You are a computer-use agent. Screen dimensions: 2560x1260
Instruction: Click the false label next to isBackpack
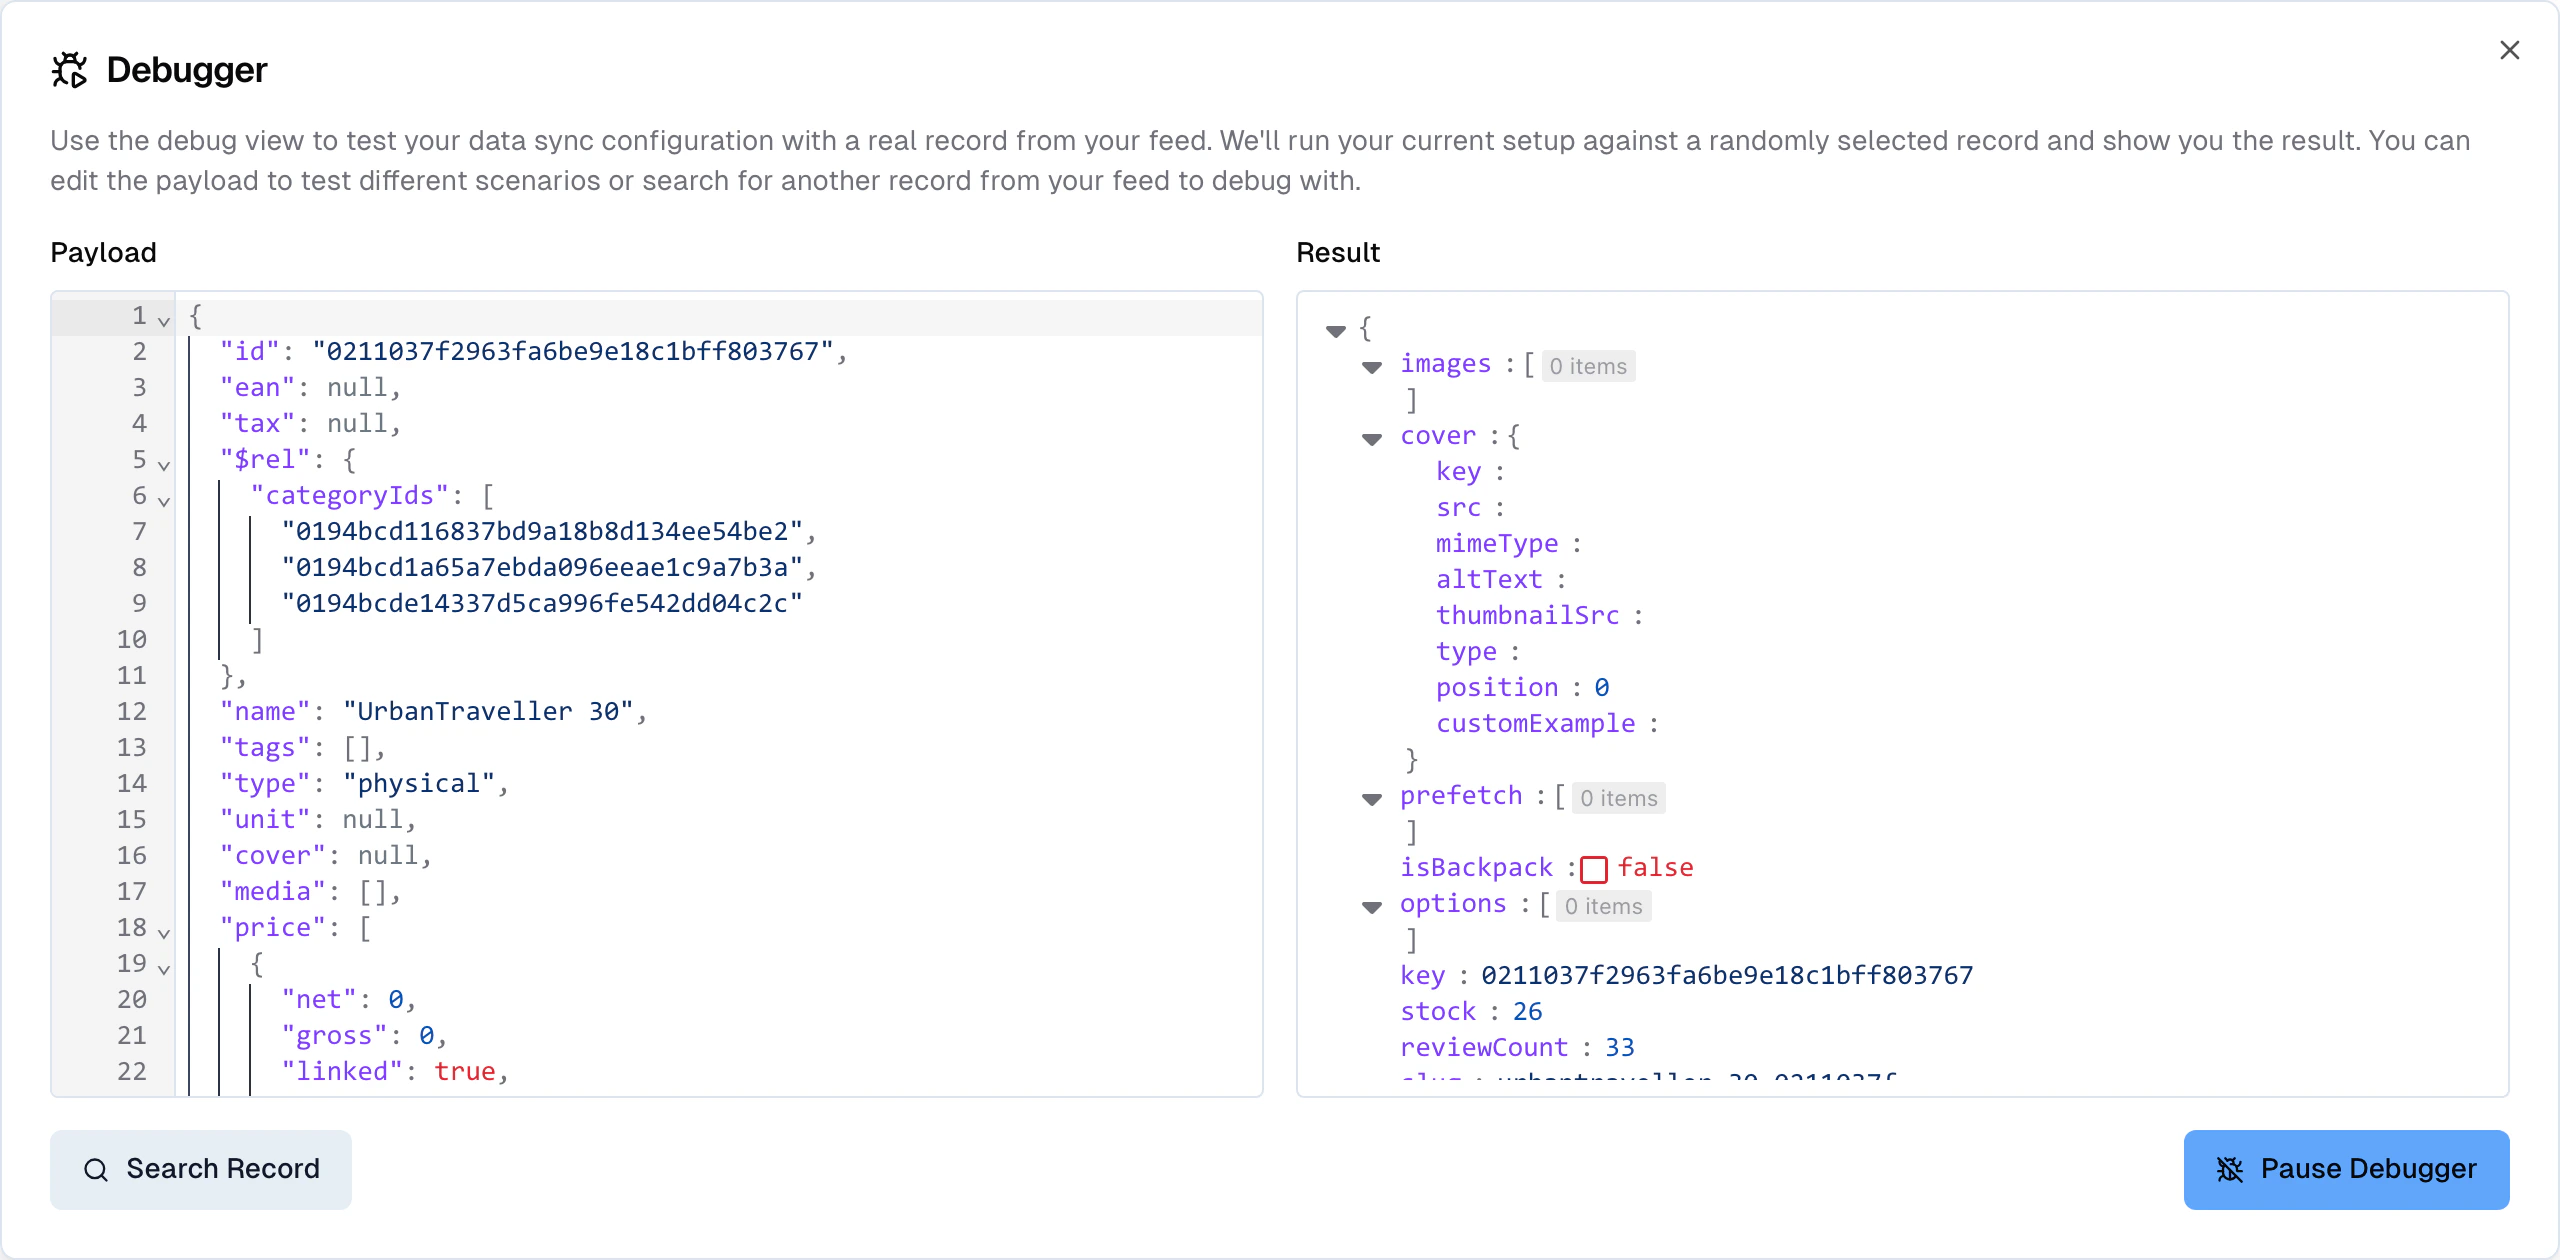tap(1656, 868)
